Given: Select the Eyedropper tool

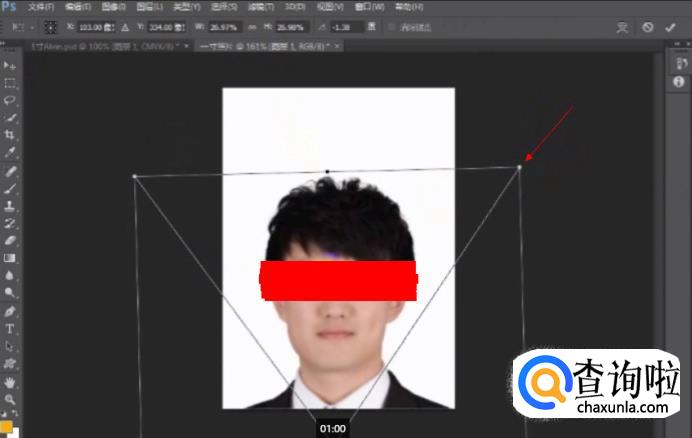Looking at the screenshot, I should (x=10, y=152).
